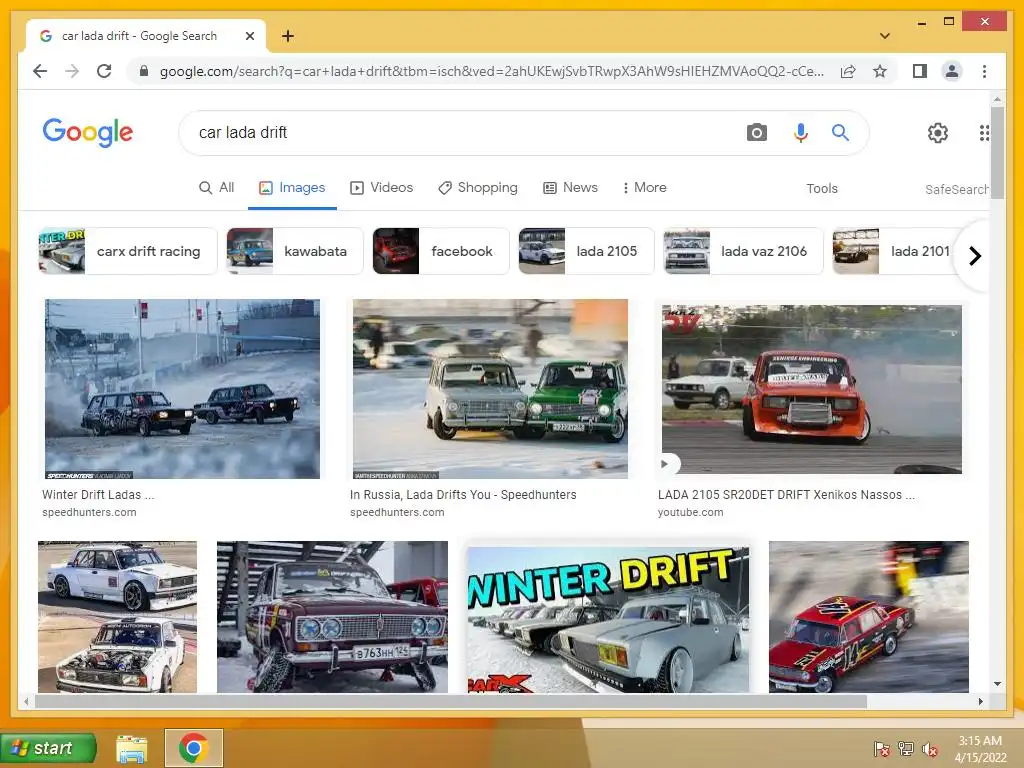Viewport: 1024px width, 768px height.
Task: Open a new browser tab
Action: point(287,36)
